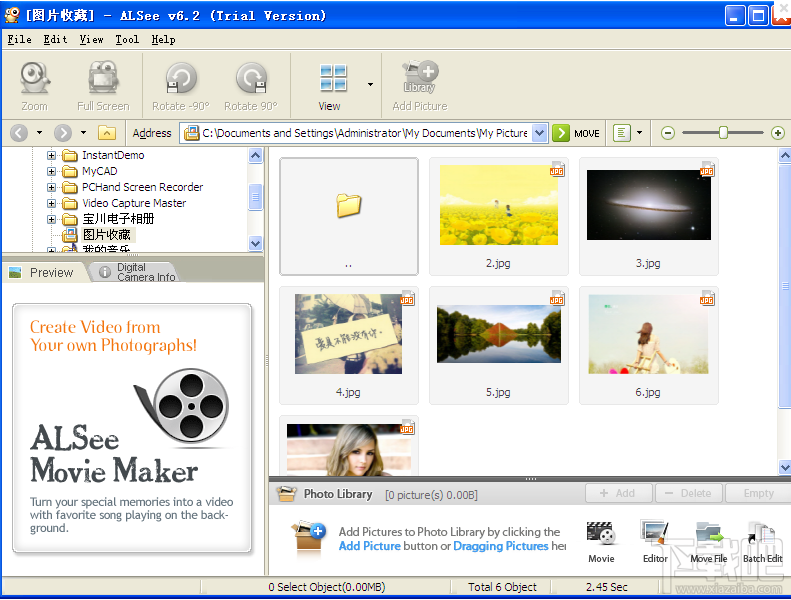Image resolution: width=791 pixels, height=600 pixels.
Task: Expand the MyCAD folder node
Action: pos(51,172)
